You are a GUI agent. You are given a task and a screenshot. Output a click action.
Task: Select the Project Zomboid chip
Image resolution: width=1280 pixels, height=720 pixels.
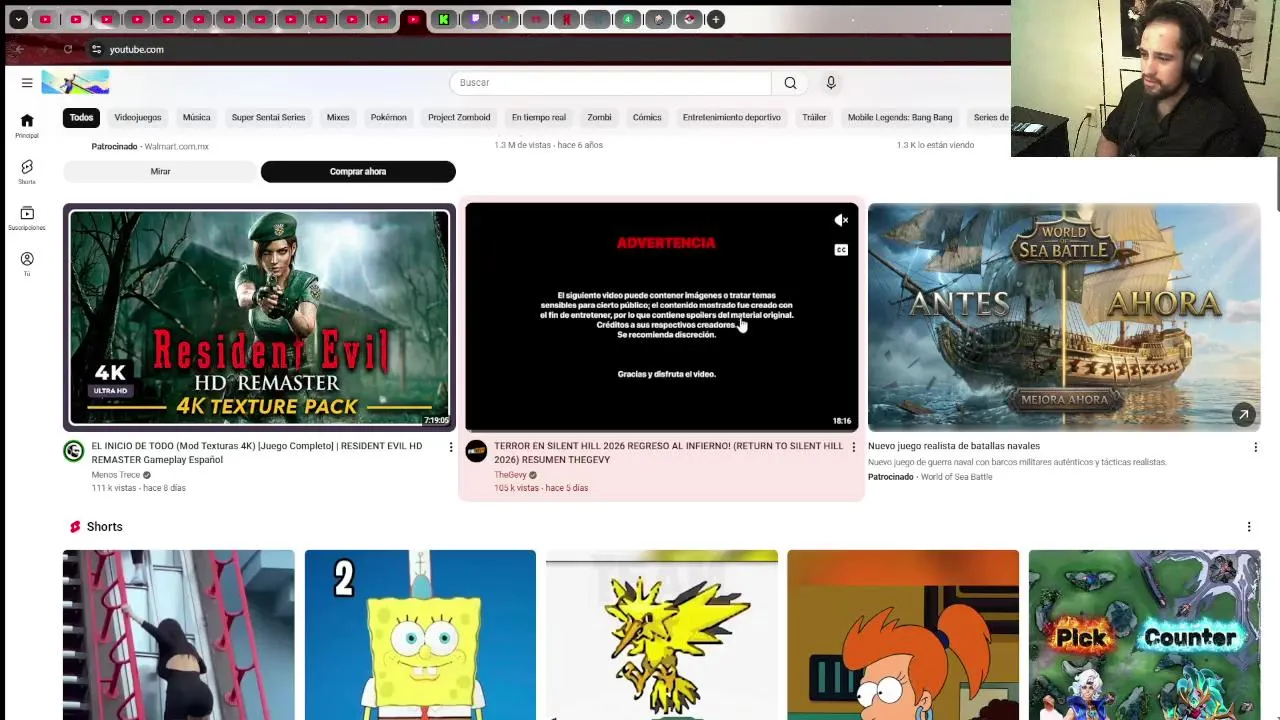pyautogui.click(x=459, y=118)
